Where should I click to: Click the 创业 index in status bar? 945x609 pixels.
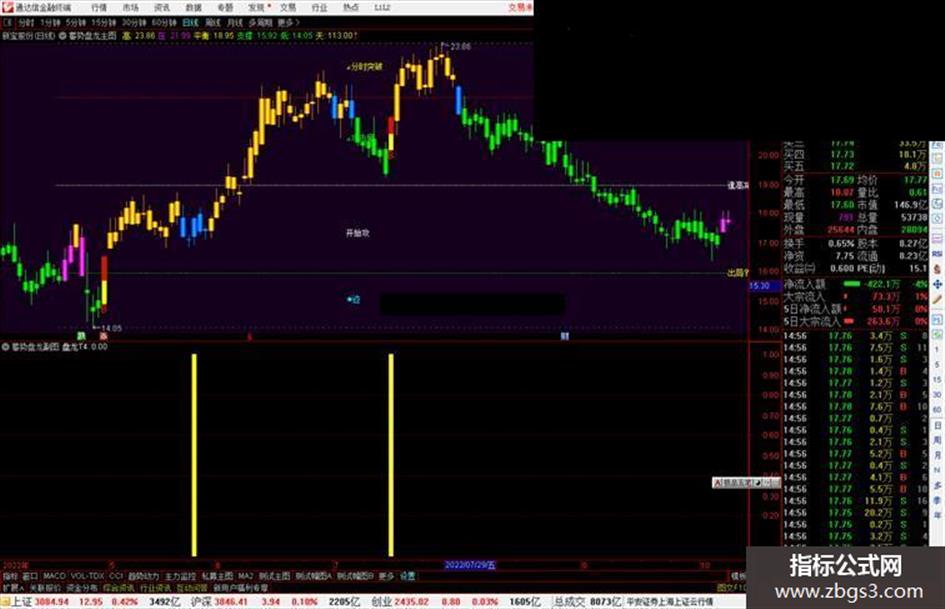pyautogui.click(x=381, y=602)
